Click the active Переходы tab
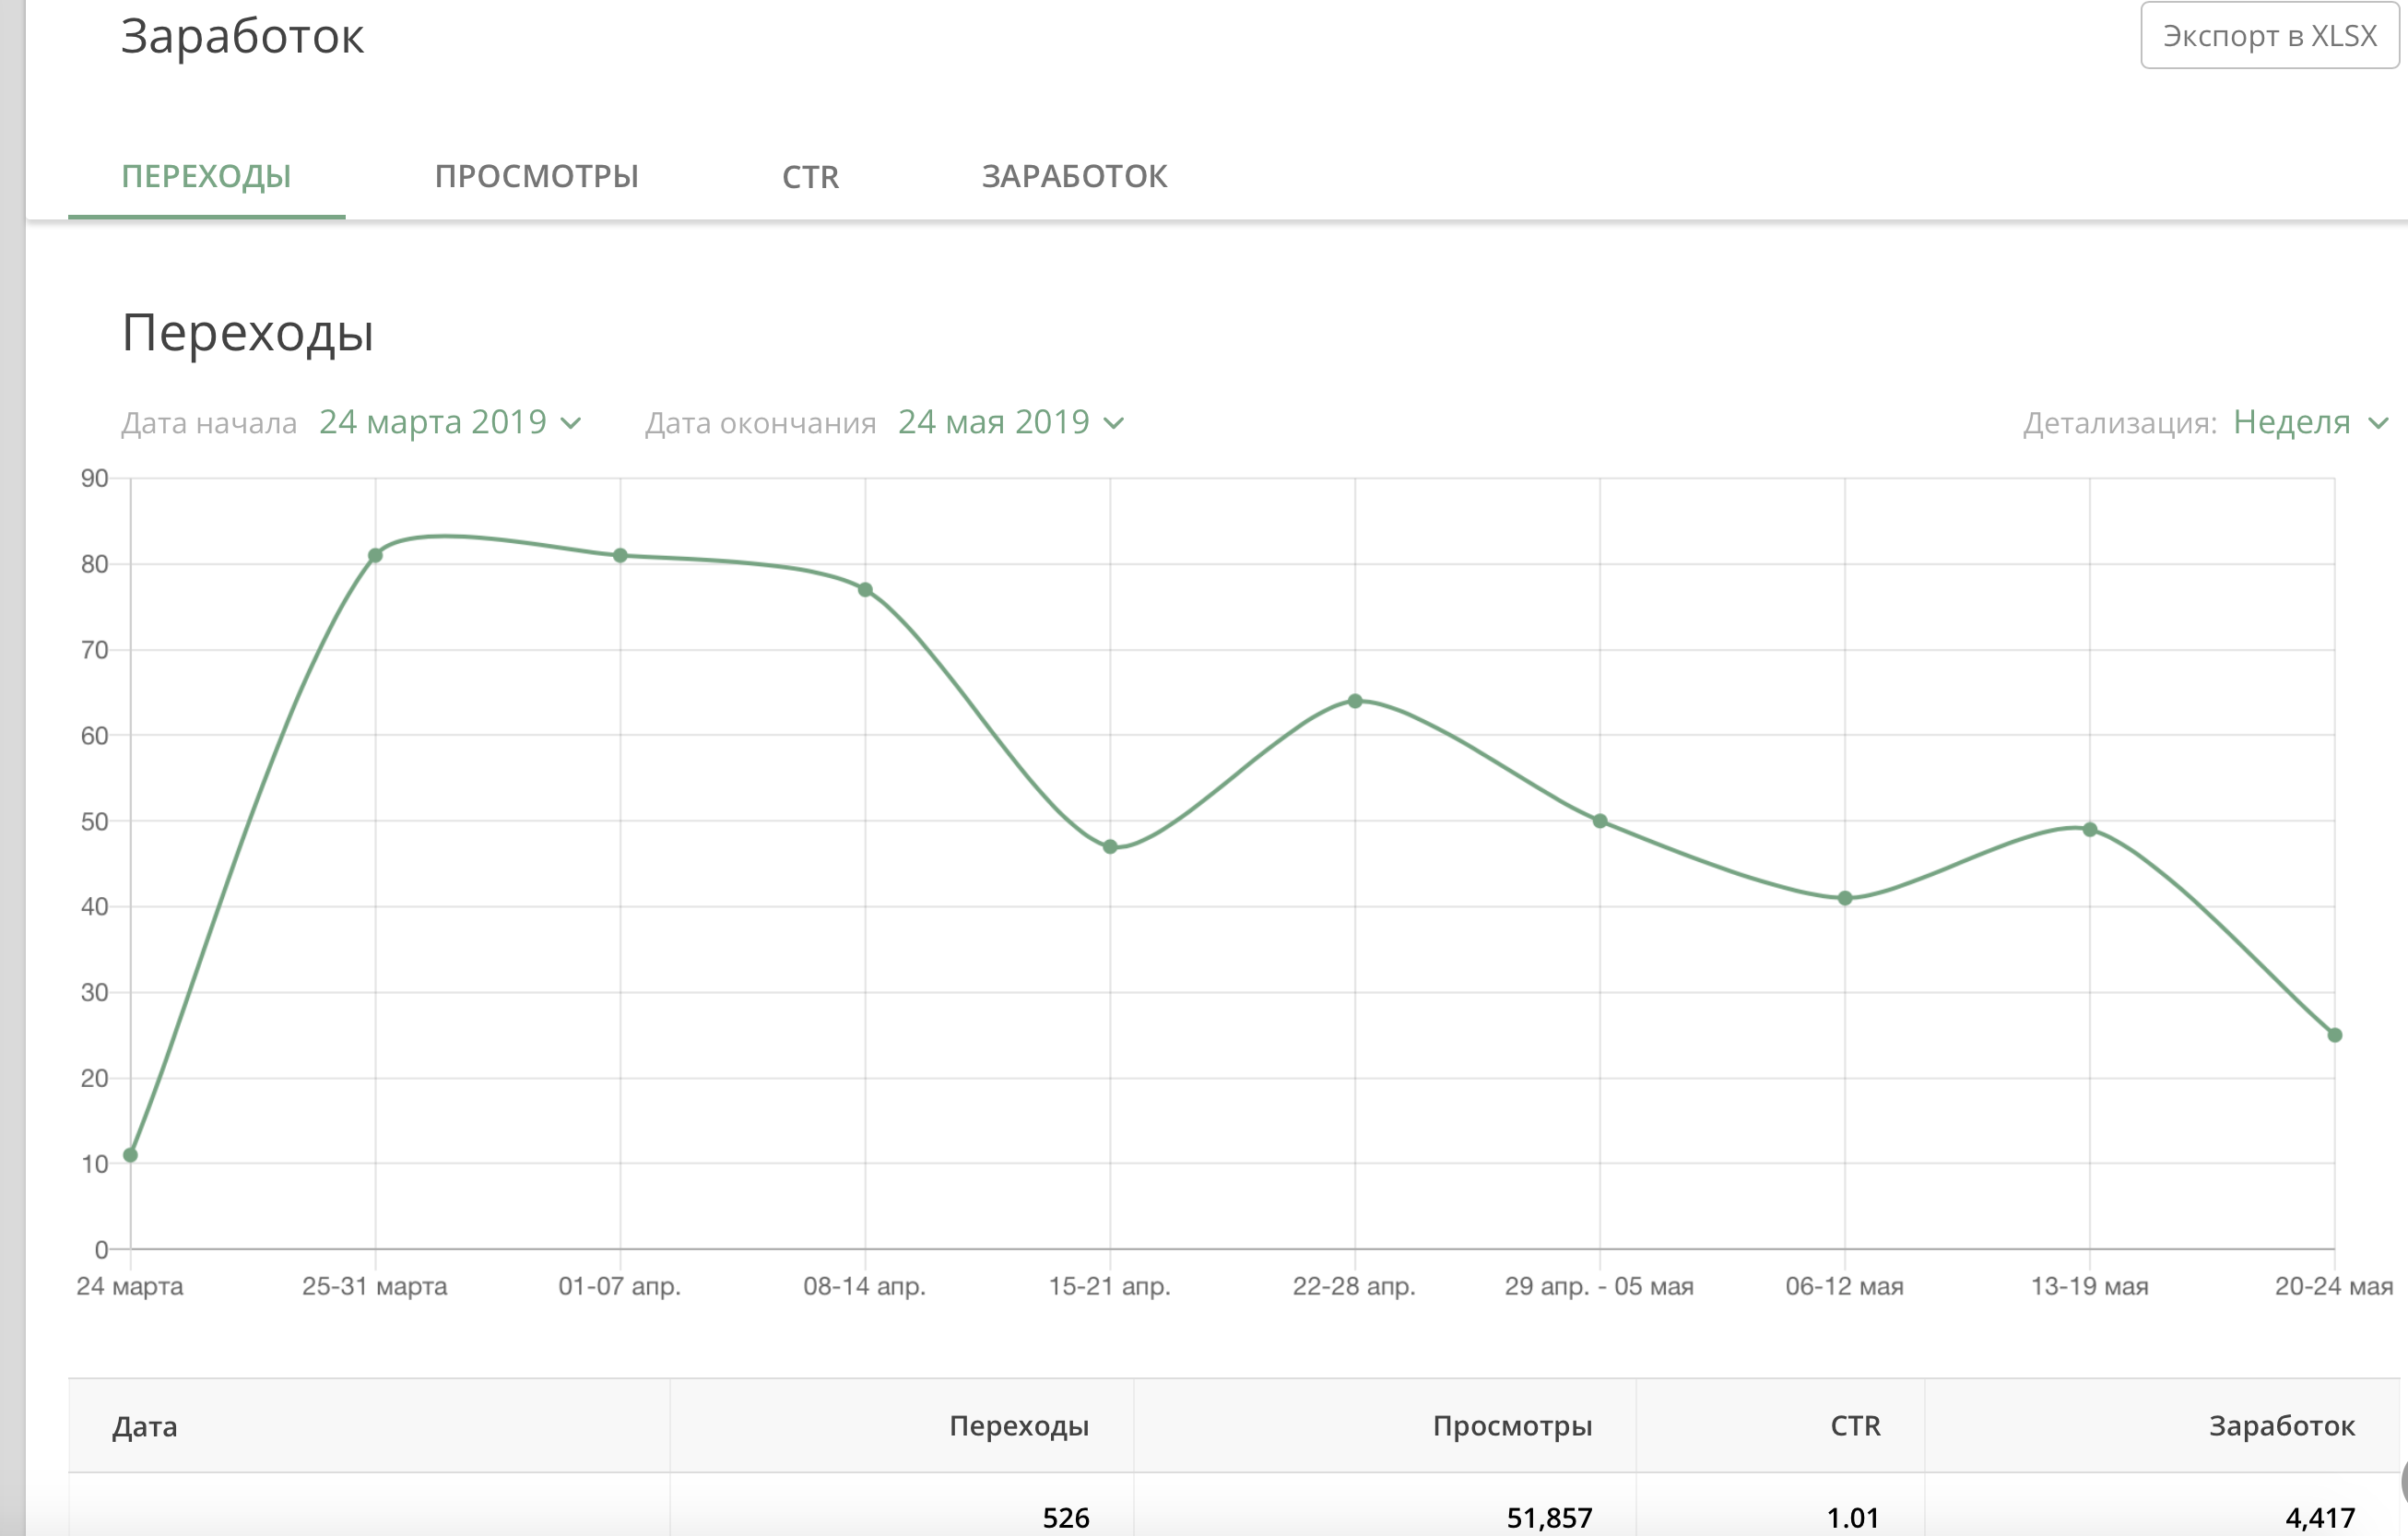Screen dimensions: 2408x1536 coord(206,177)
